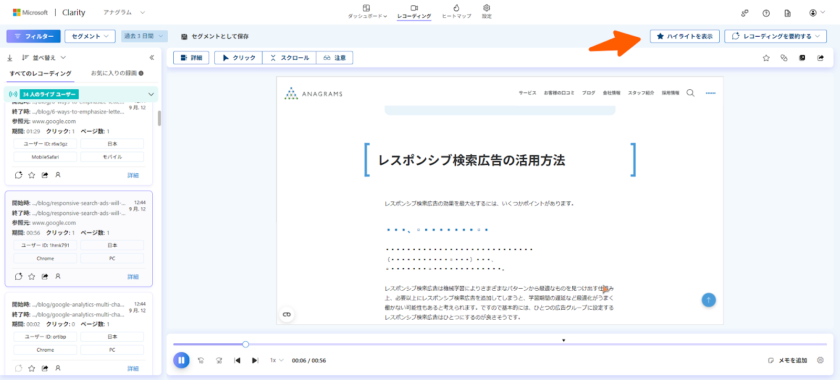Open 詳細 link on MobileSafari recording card
Viewport: 840px width, 380px height.
tap(133, 175)
